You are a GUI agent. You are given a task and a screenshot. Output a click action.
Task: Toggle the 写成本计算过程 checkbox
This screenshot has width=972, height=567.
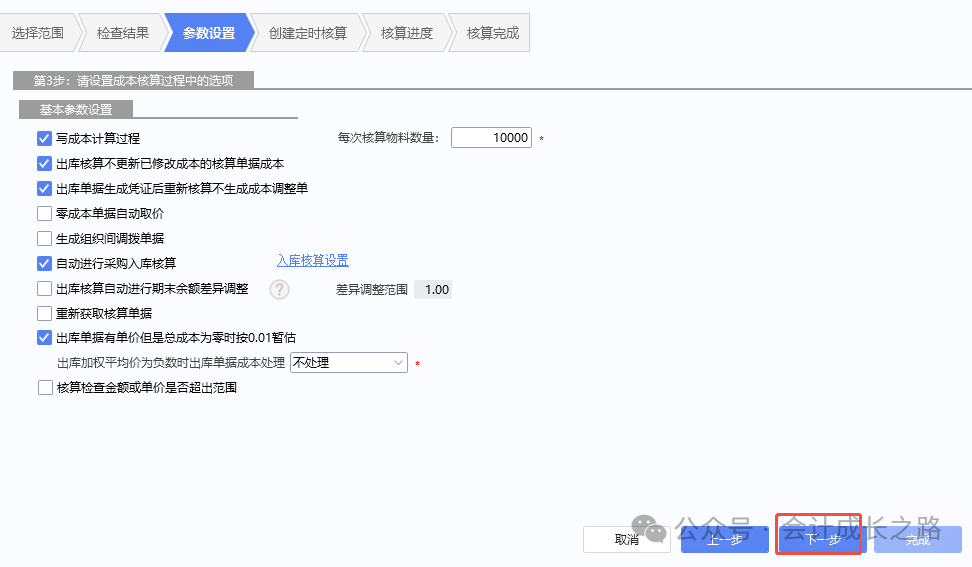(x=44, y=138)
